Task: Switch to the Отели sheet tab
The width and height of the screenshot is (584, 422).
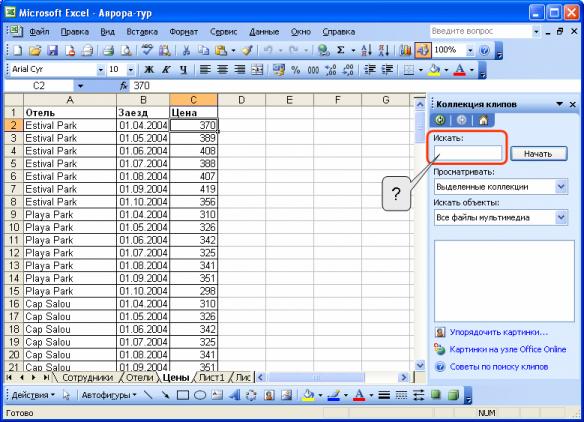Action: (139, 377)
